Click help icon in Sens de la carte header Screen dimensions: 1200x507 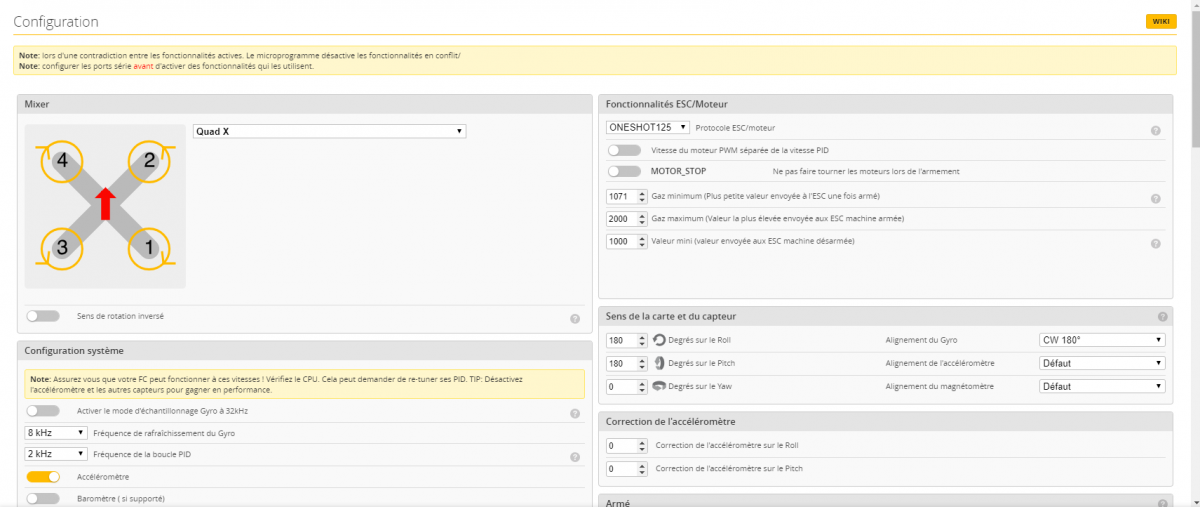pyautogui.click(x=1162, y=316)
